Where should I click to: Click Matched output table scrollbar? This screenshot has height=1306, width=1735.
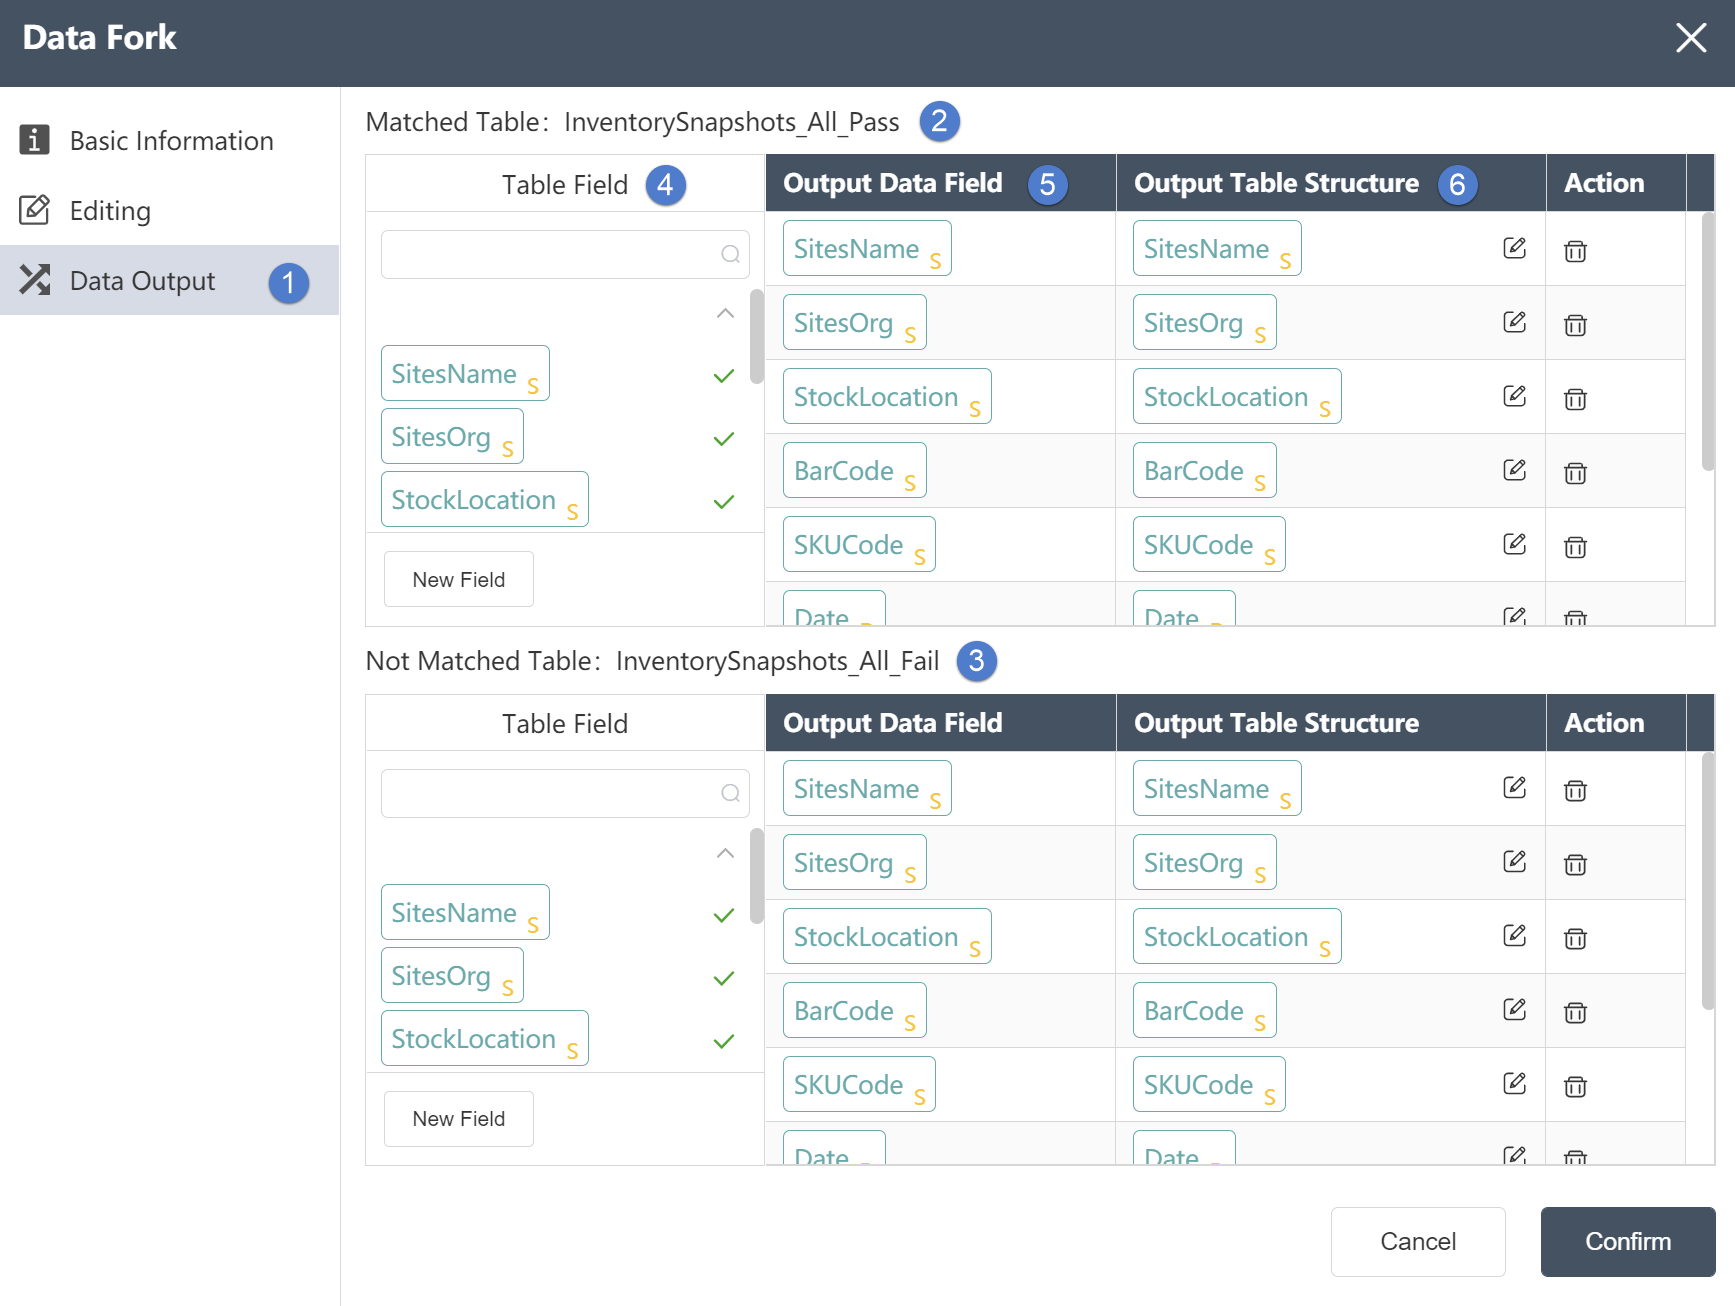point(1708,340)
